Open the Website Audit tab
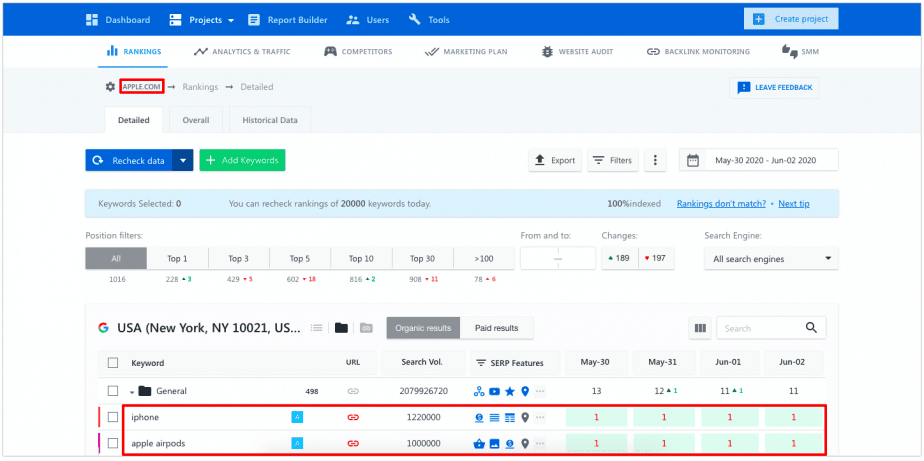The image size is (924, 461). pos(578,51)
